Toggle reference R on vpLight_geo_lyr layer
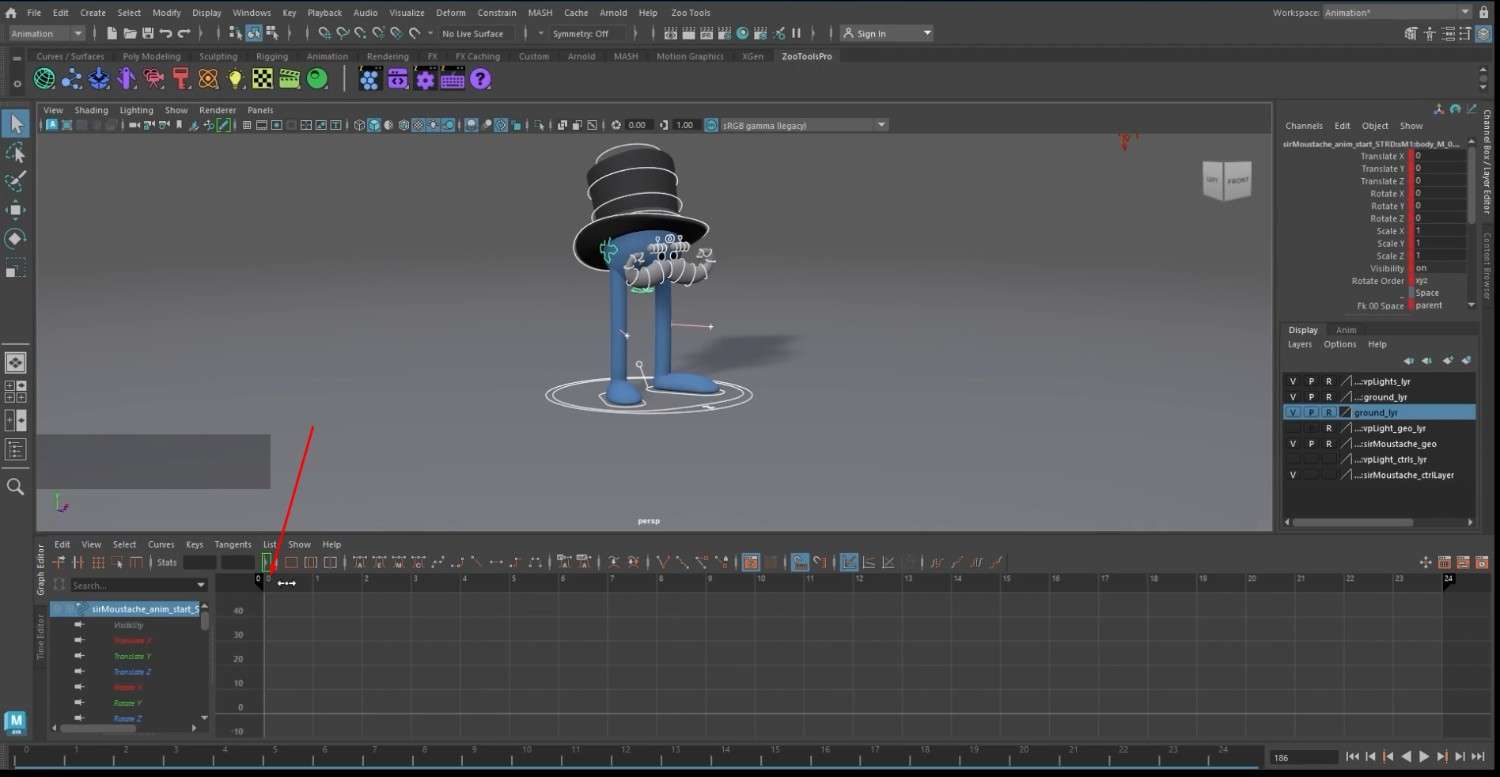Screen dimensions: 1500x777 (1329, 428)
